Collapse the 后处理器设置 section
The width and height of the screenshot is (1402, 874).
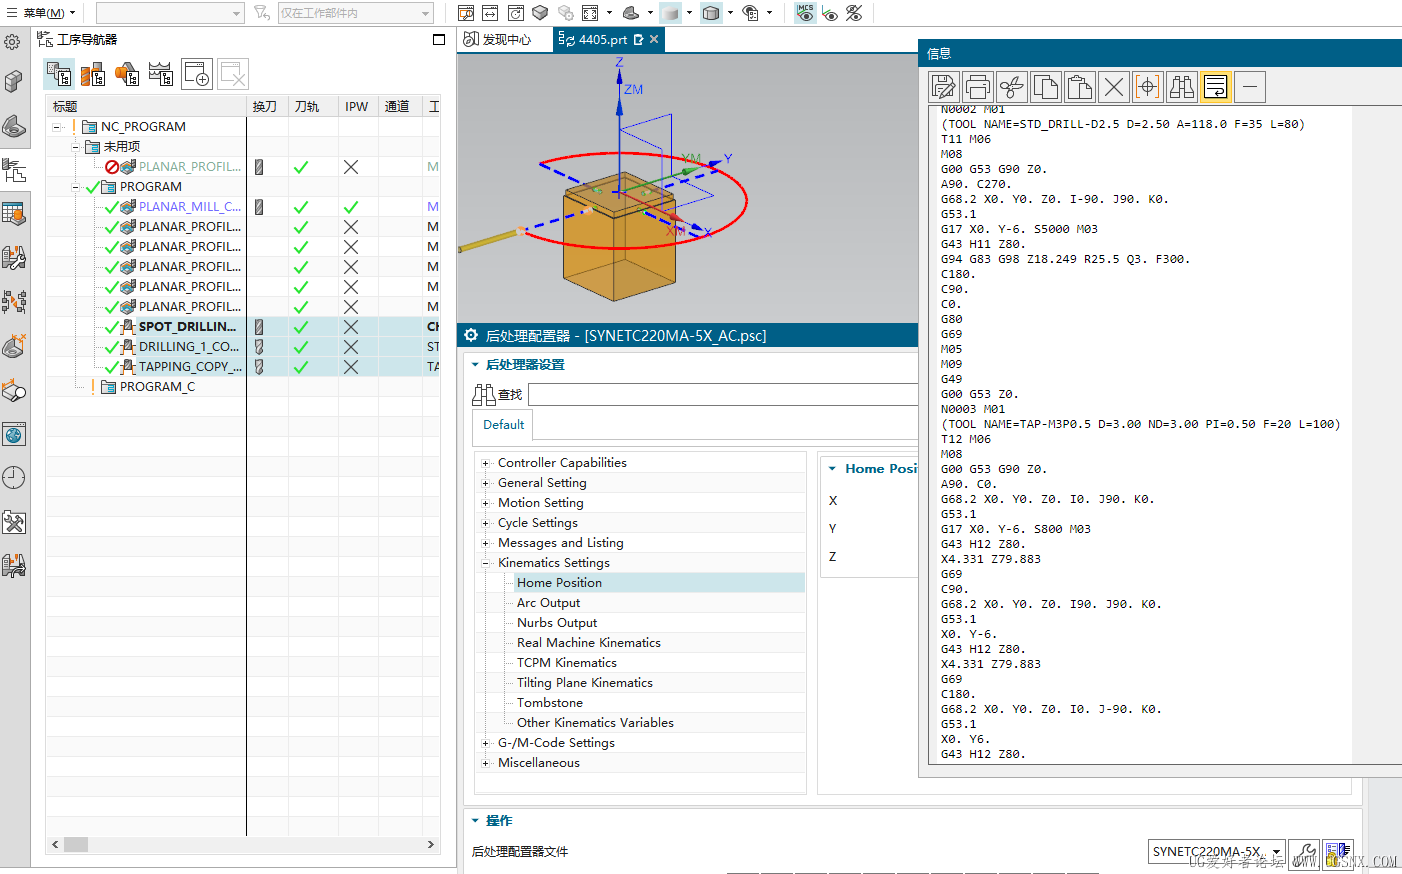(475, 365)
